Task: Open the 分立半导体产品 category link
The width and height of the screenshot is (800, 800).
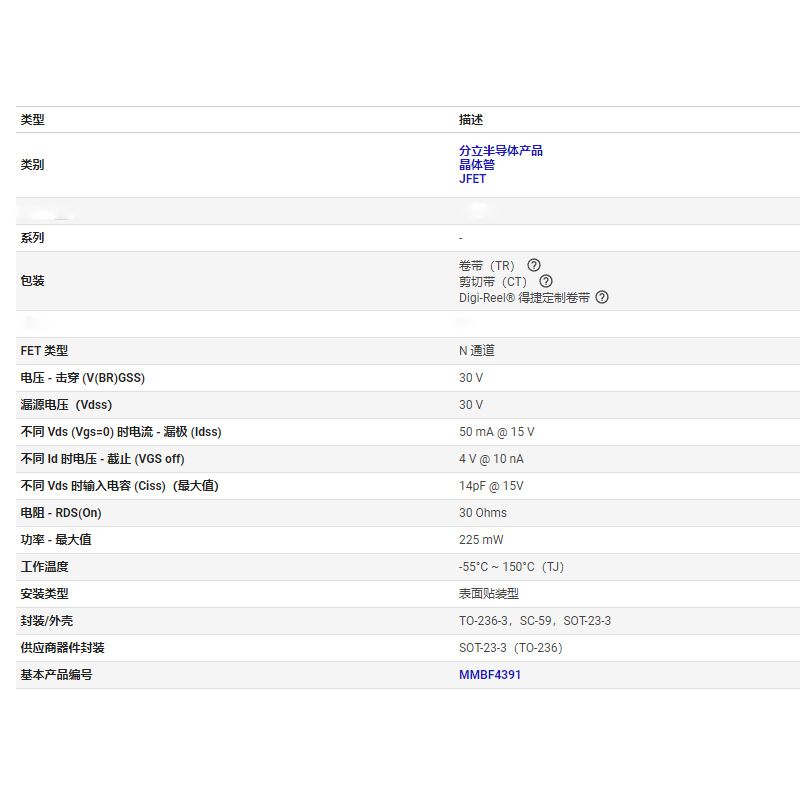Action: point(501,151)
